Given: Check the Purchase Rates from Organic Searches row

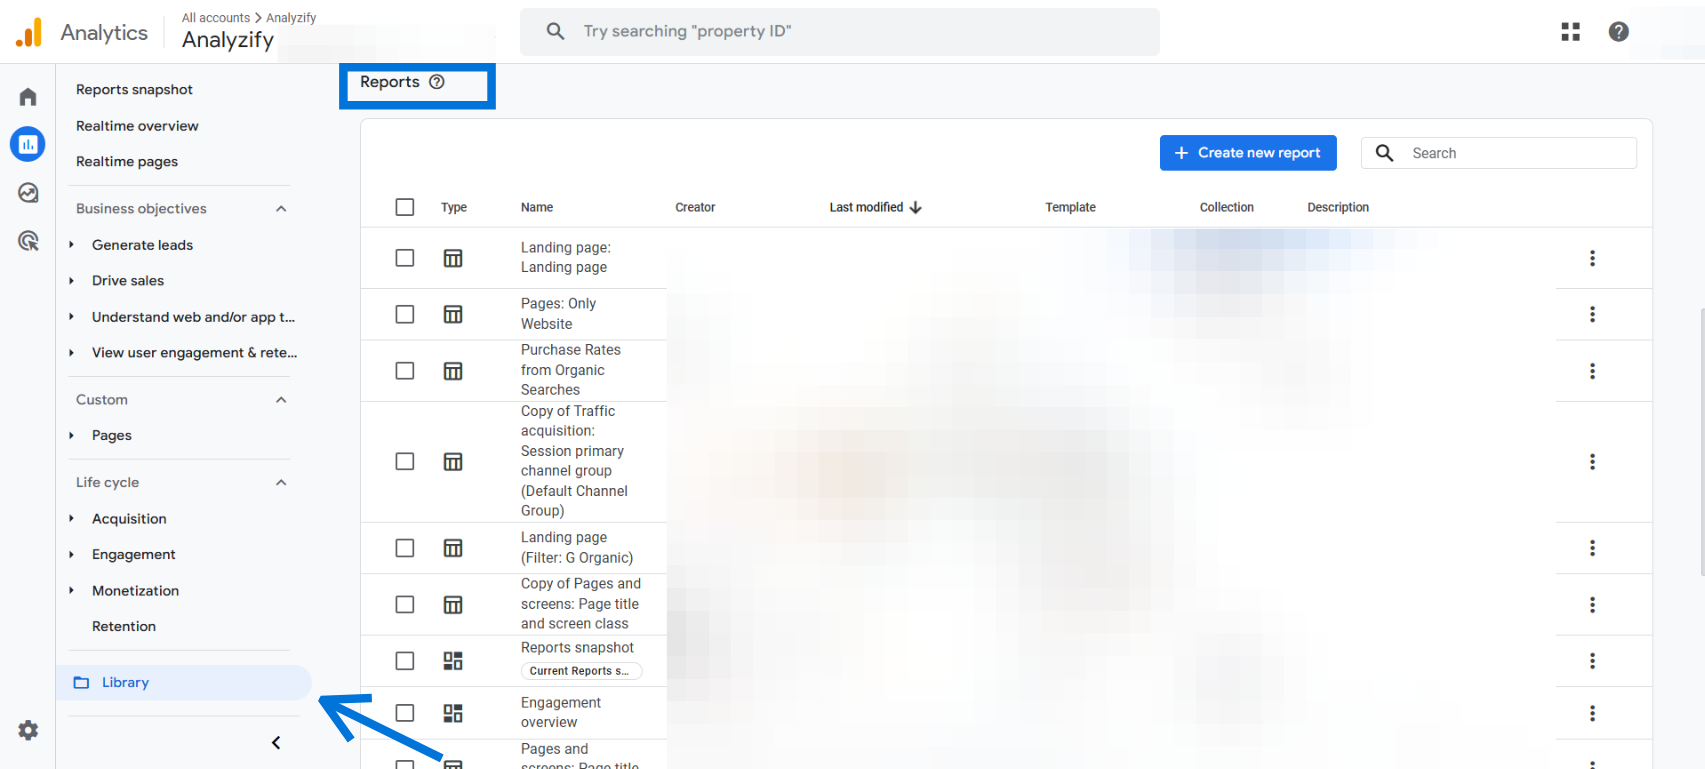Looking at the screenshot, I should pos(405,371).
